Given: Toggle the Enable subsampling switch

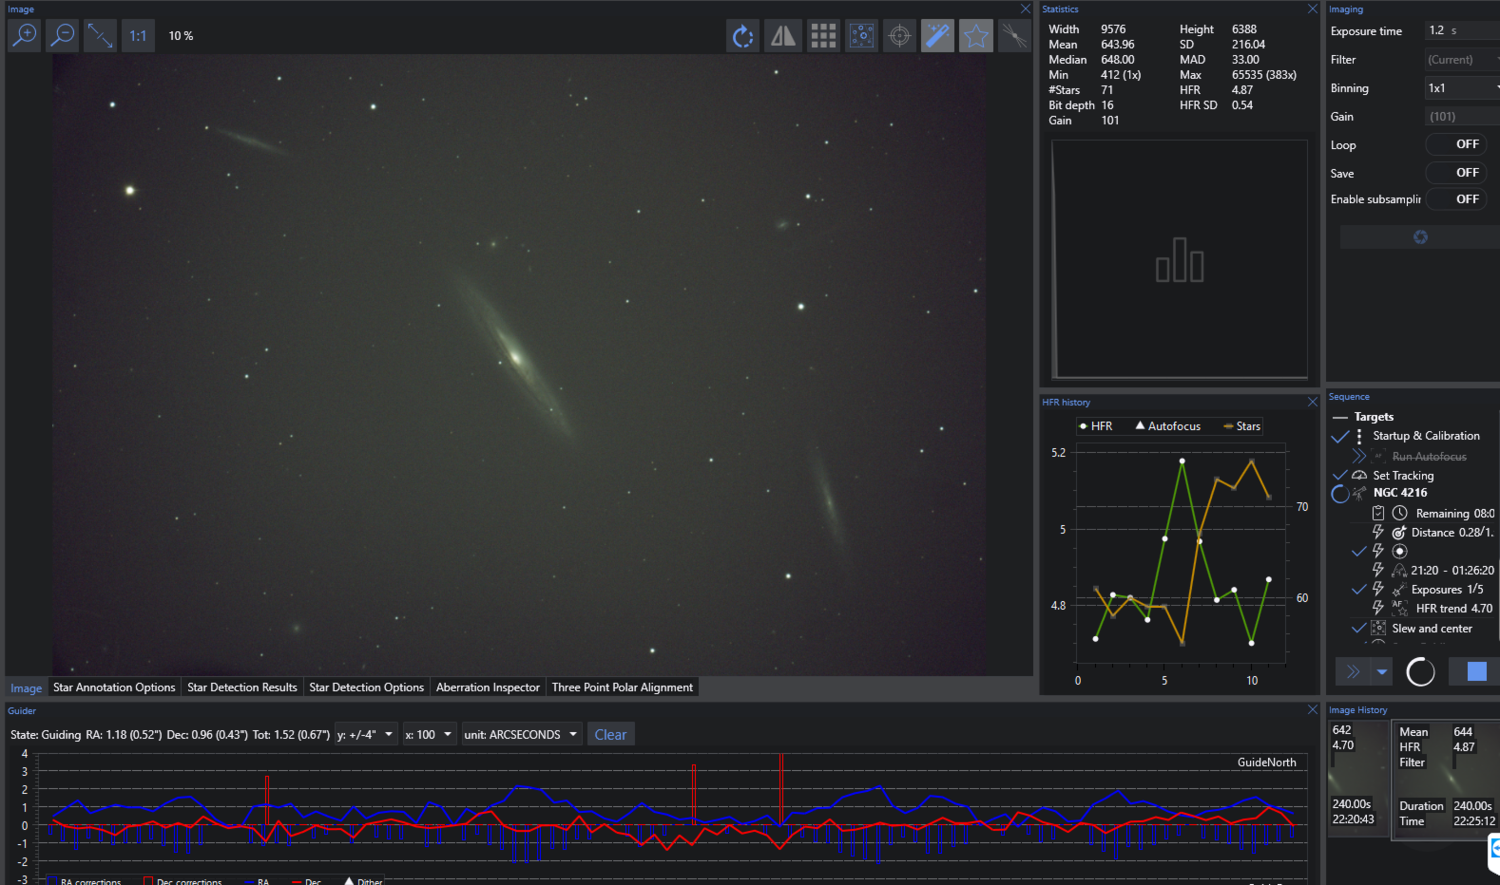Looking at the screenshot, I should [1456, 199].
